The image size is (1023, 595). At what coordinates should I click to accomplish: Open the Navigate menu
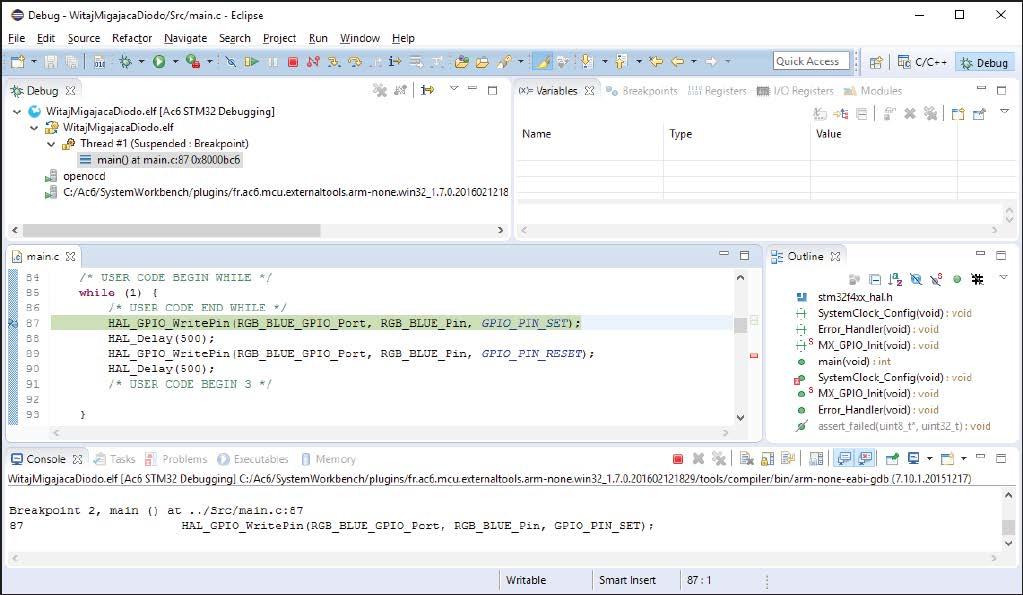(185, 38)
